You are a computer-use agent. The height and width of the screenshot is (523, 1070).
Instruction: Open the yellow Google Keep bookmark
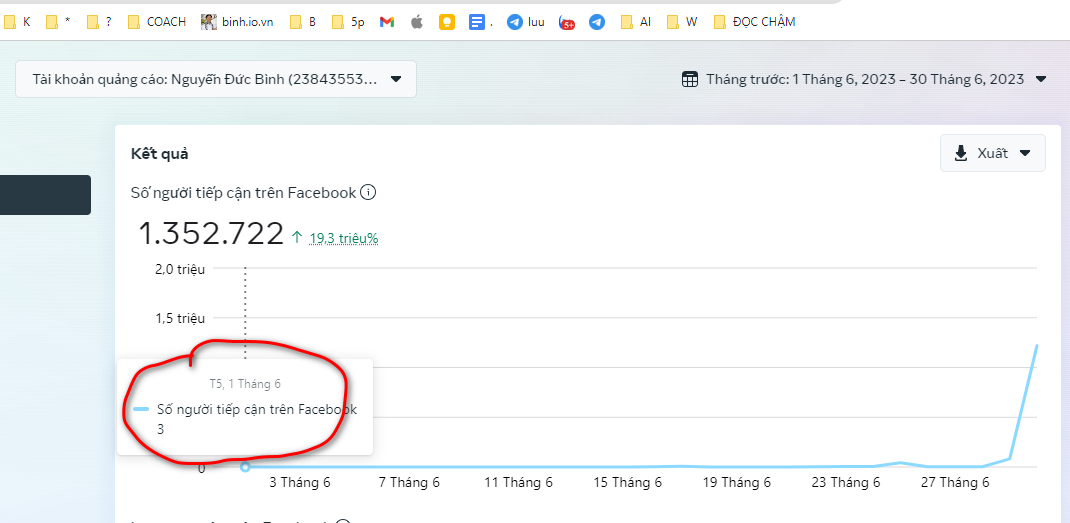[x=447, y=22]
